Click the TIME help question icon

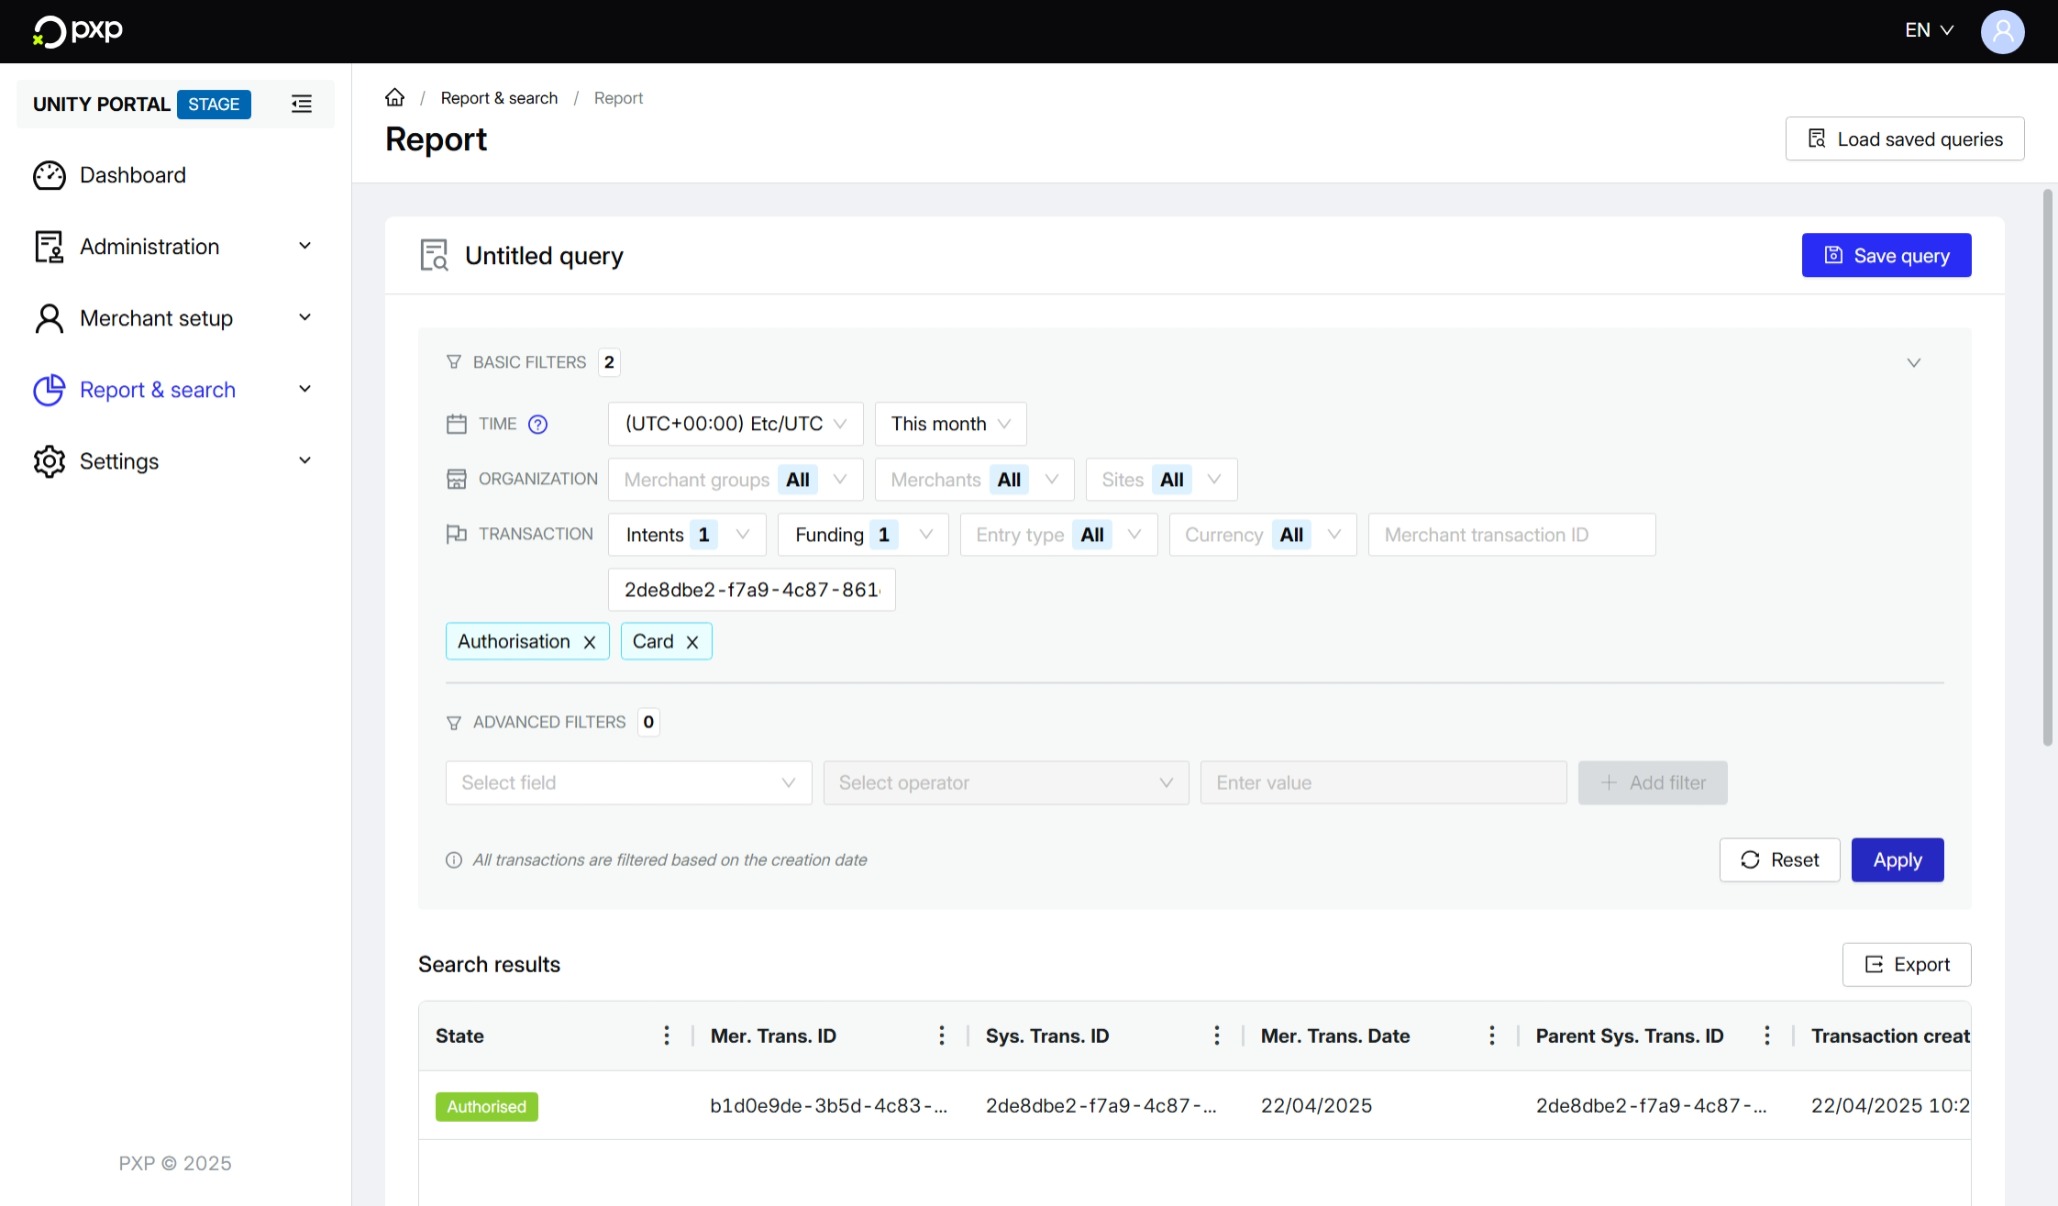click(538, 424)
